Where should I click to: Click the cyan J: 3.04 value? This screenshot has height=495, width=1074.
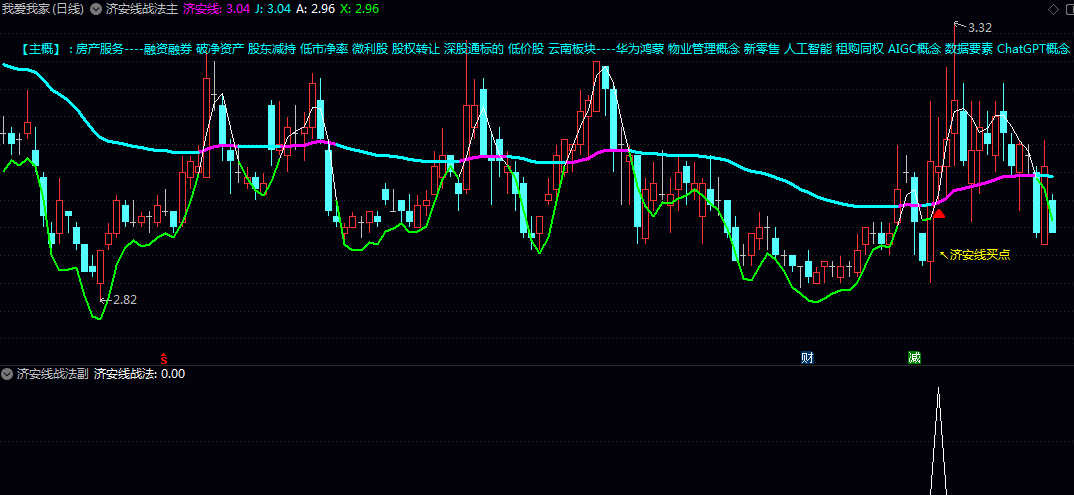[x=273, y=9]
